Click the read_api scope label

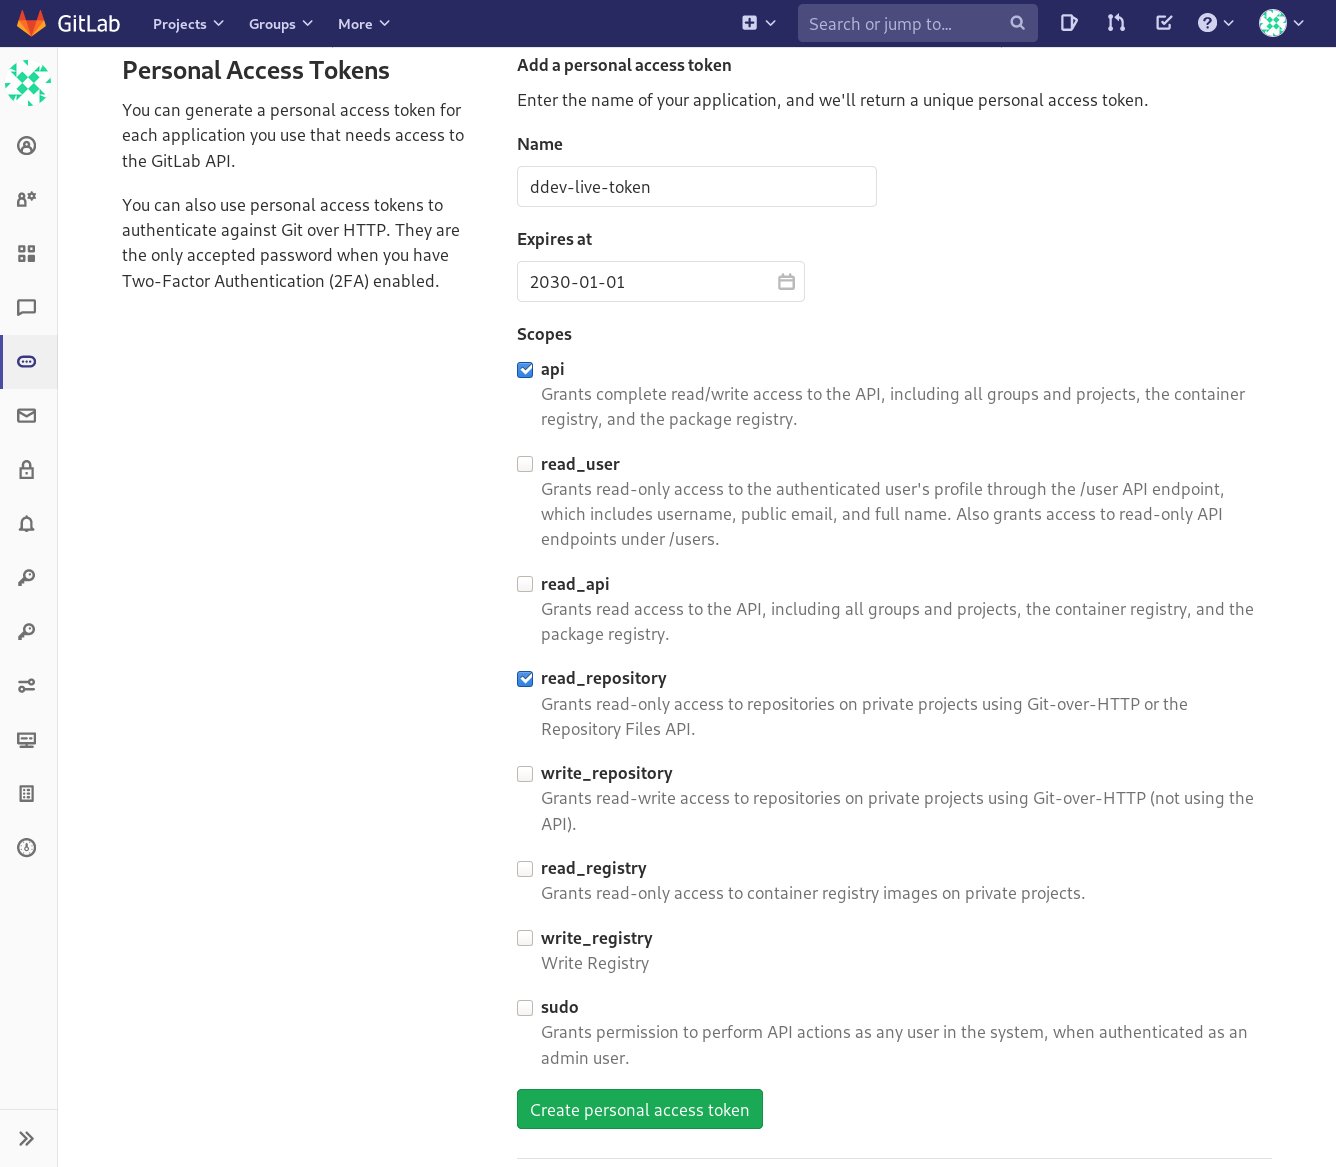tap(575, 584)
